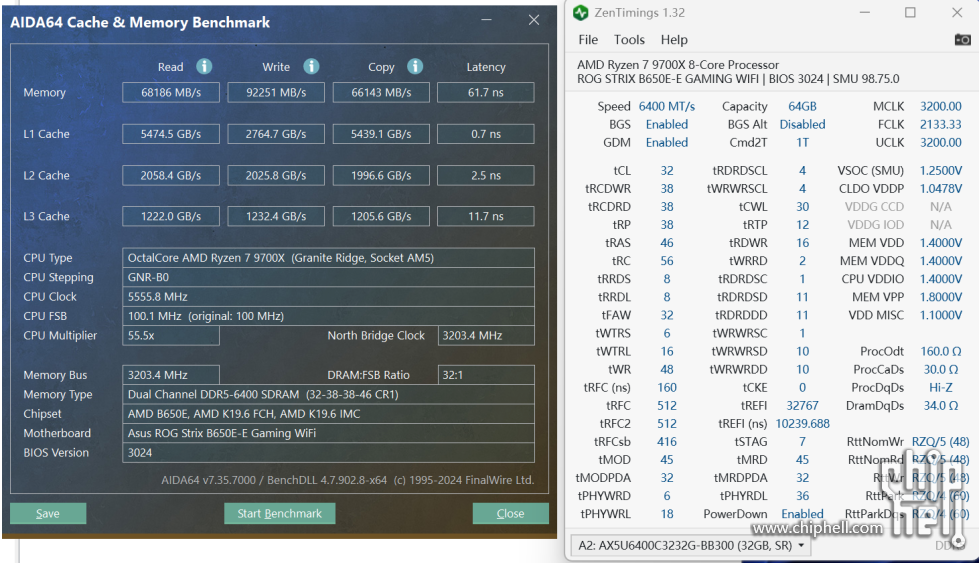
Task: Click L3 Cache latency 11.7 ns
Action: click(486, 216)
